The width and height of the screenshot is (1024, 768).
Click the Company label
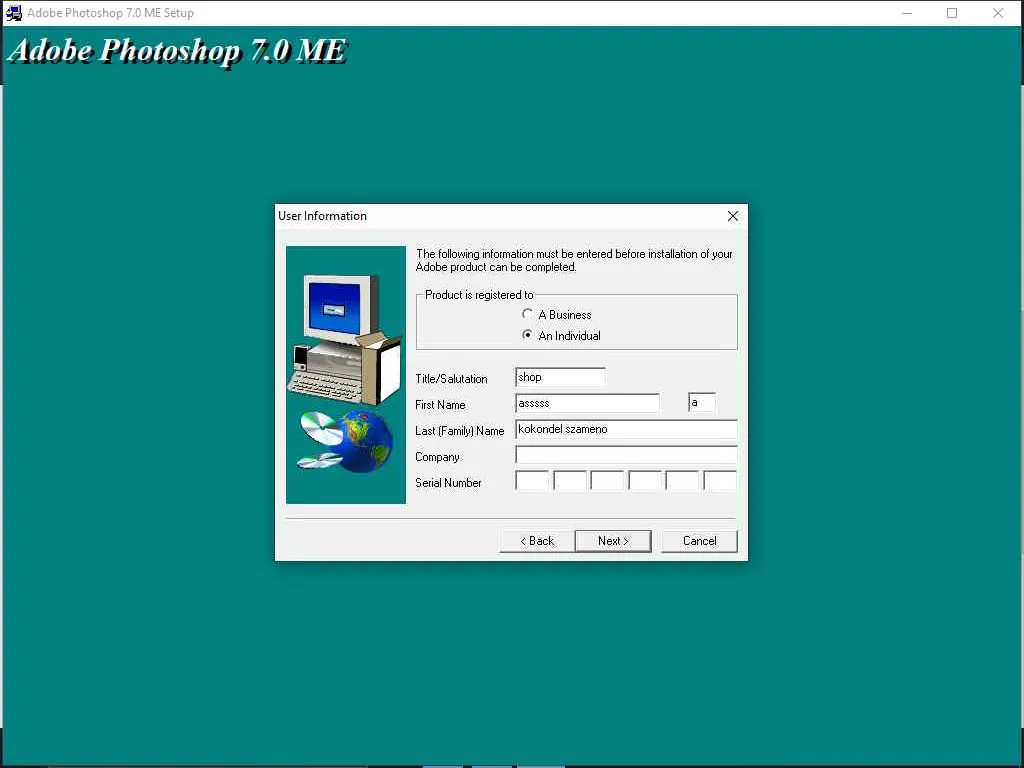click(x=437, y=456)
